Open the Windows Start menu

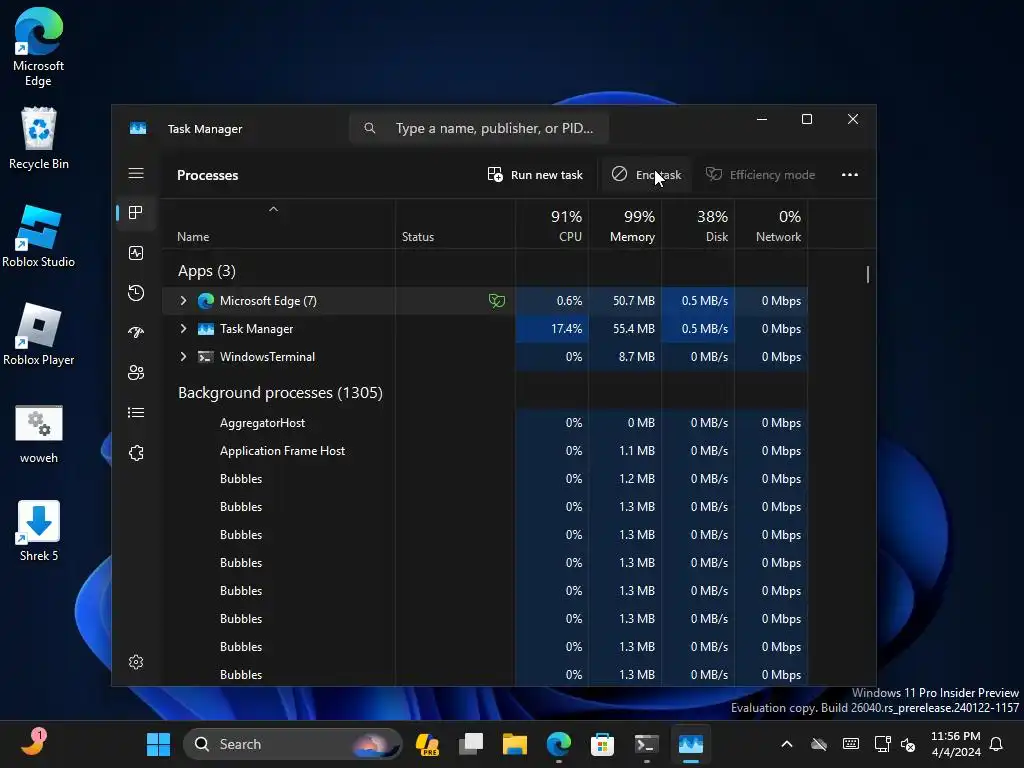[158, 744]
